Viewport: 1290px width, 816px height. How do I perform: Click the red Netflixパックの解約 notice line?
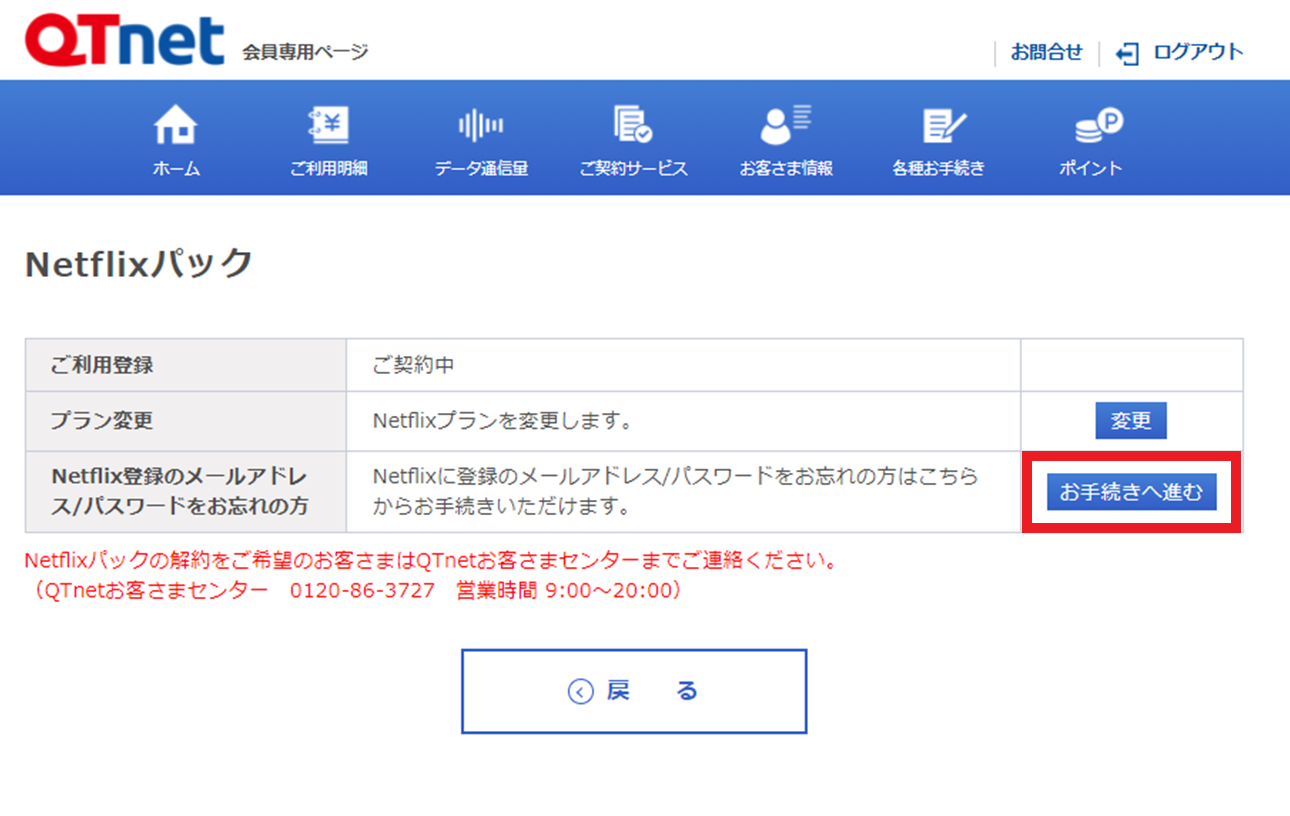tap(431, 560)
